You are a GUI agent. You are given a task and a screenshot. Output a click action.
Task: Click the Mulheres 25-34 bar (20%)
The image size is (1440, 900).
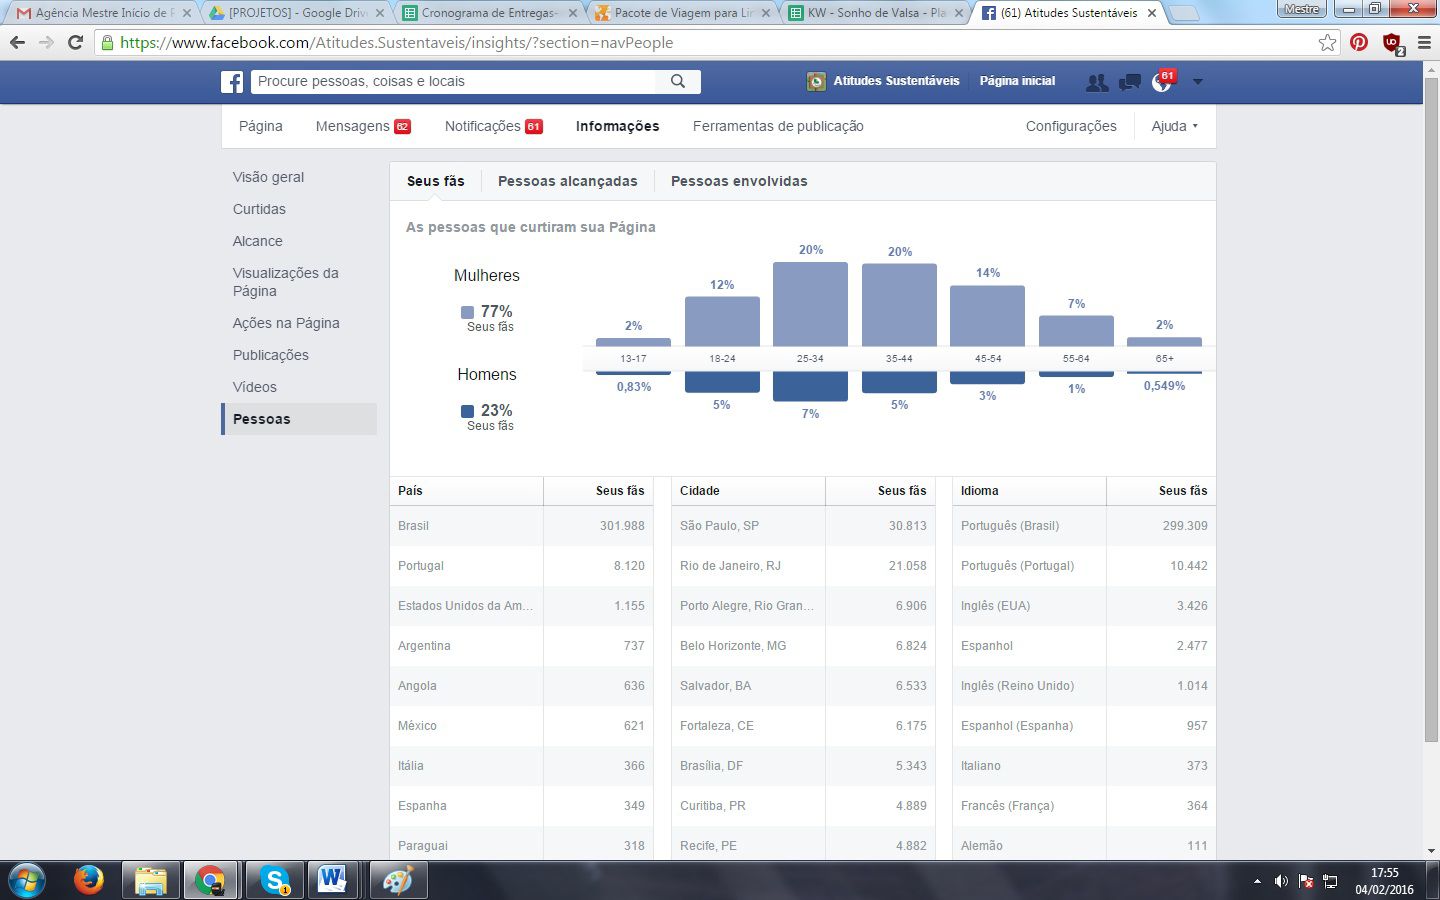coord(810,304)
